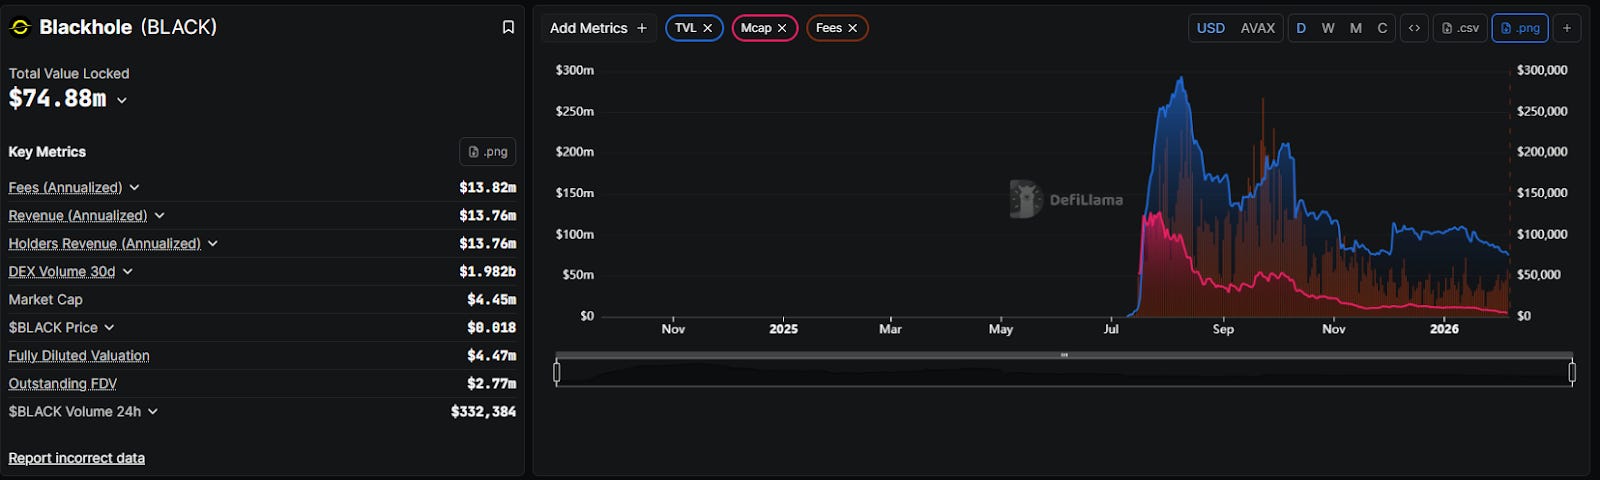1600x480 pixels.
Task: Click the $4.45m Market Cap value
Action: (492, 300)
